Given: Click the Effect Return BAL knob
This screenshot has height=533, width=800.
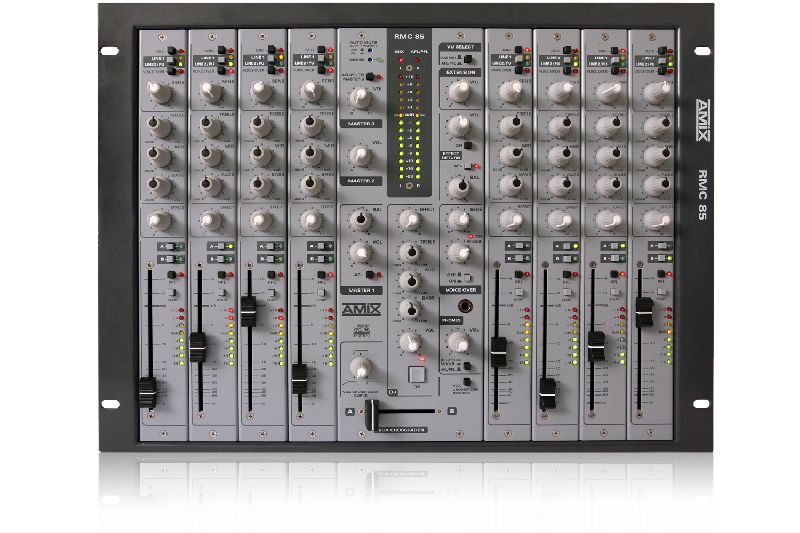Looking at the screenshot, I should [459, 188].
